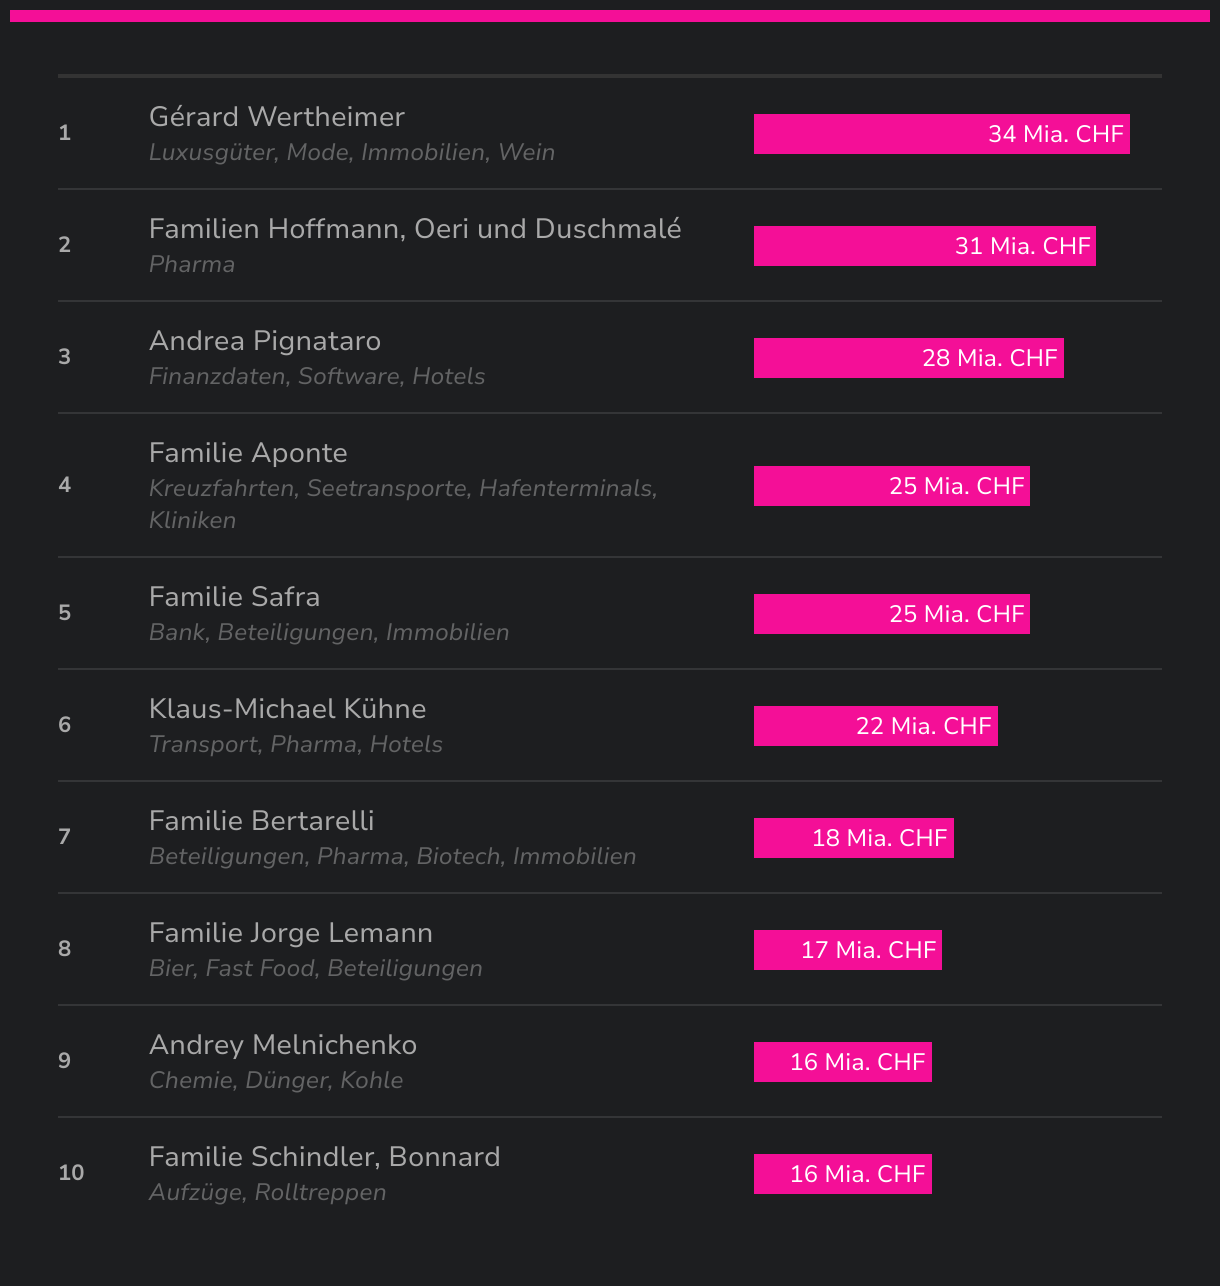Image resolution: width=1220 pixels, height=1286 pixels.
Task: Select Klaus-Michael Kühne in the list
Action: click(287, 709)
